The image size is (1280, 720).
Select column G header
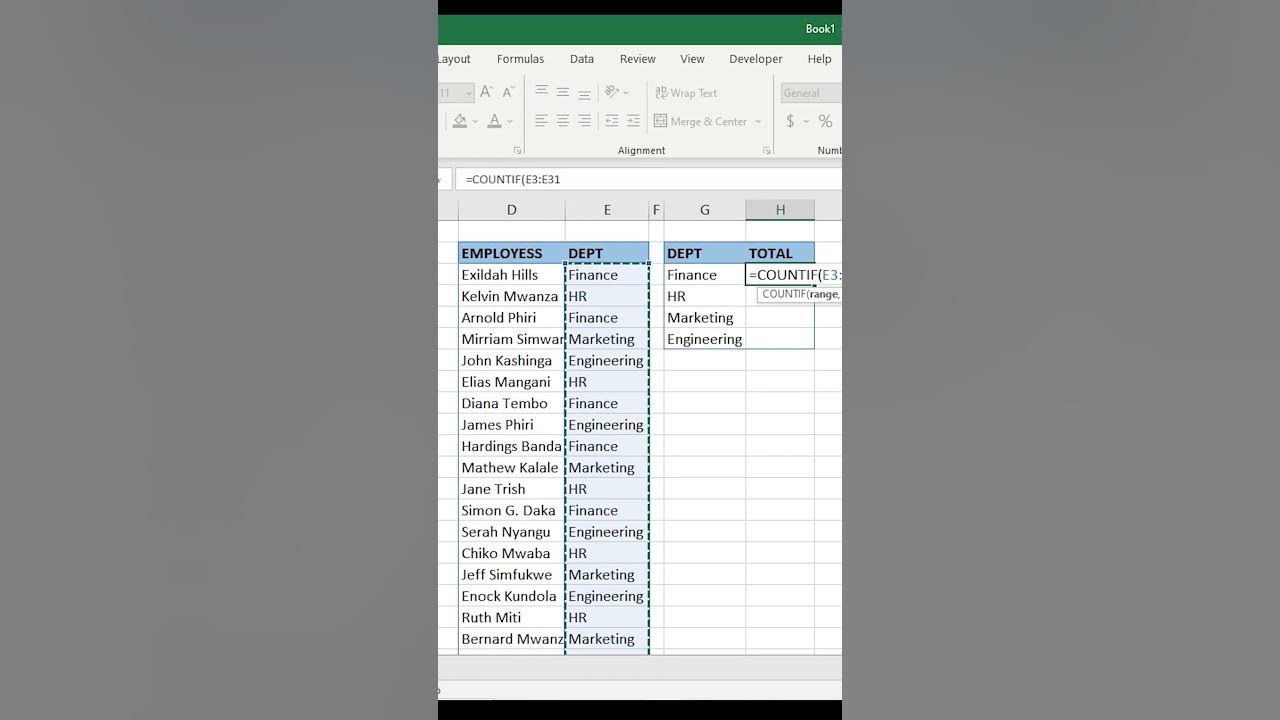[705, 210]
